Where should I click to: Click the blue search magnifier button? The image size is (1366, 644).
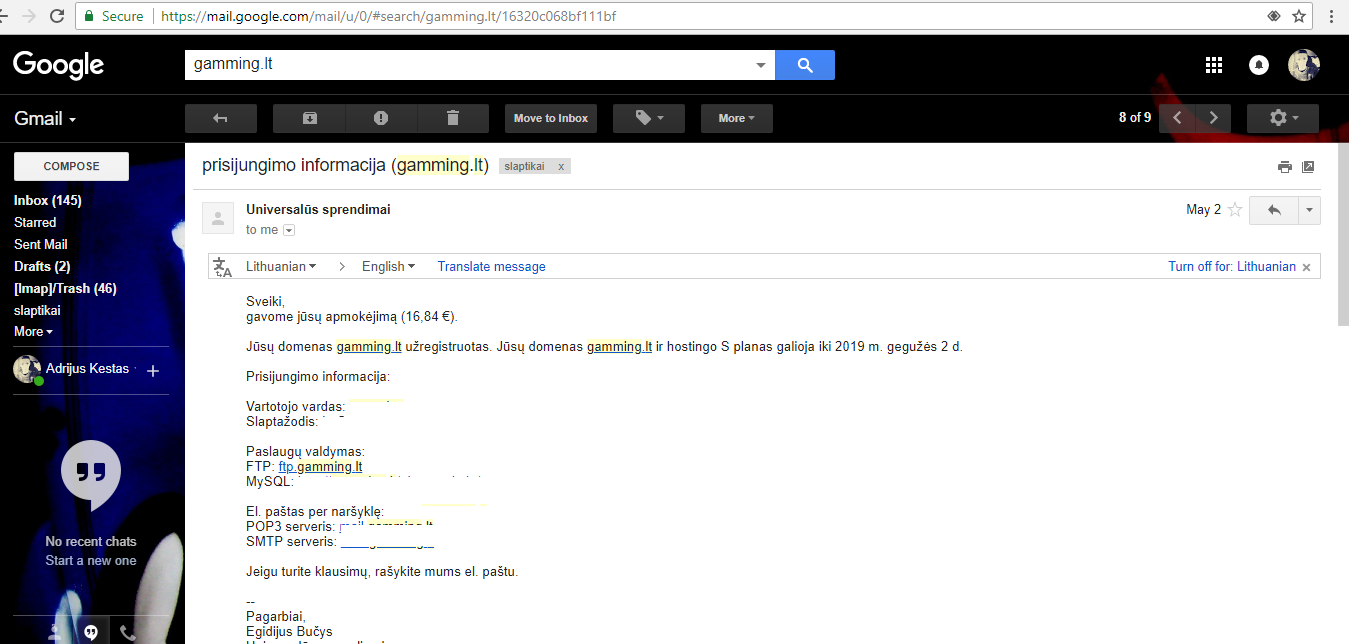(805, 65)
